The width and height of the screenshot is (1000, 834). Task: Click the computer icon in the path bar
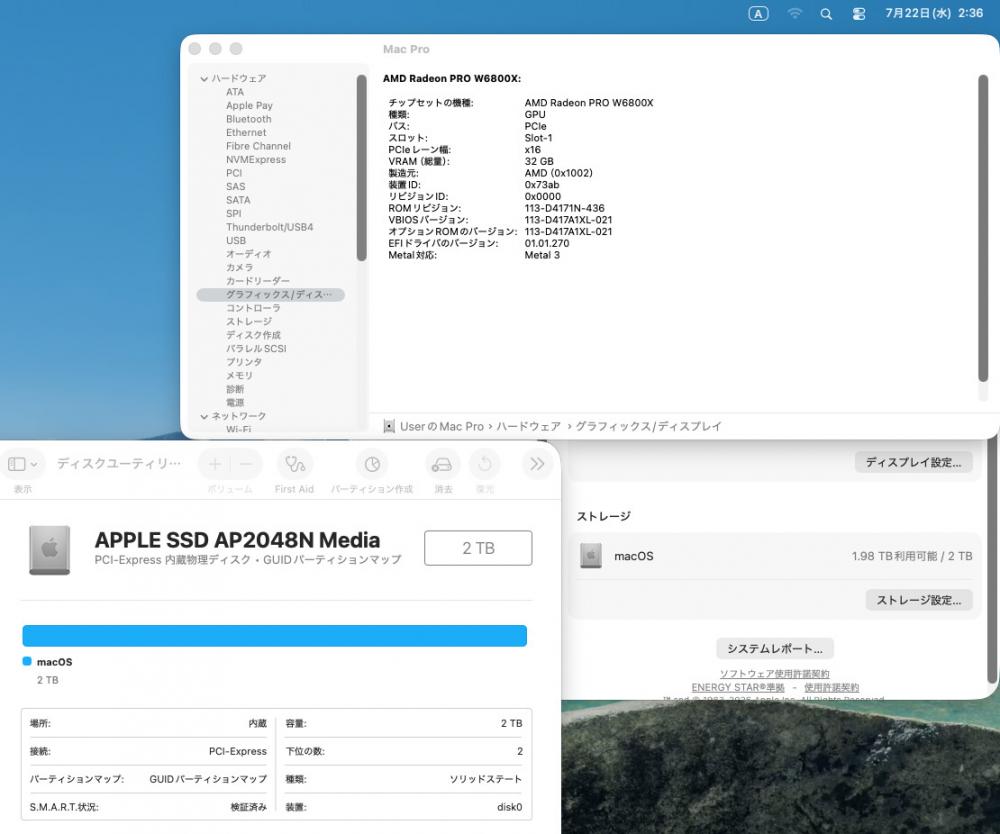tap(389, 427)
